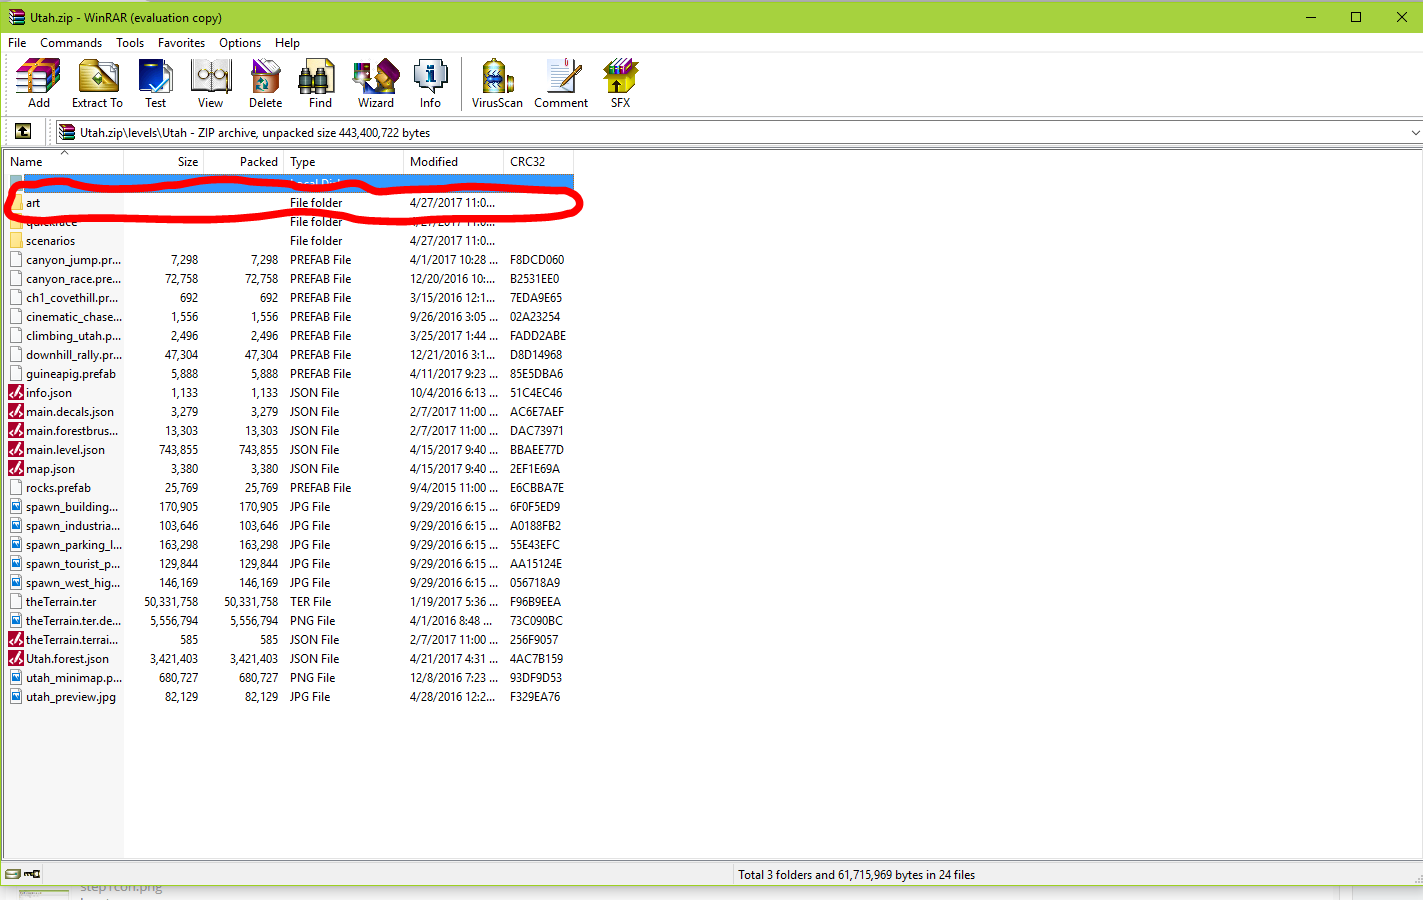Add an archive Comment

pyautogui.click(x=561, y=83)
